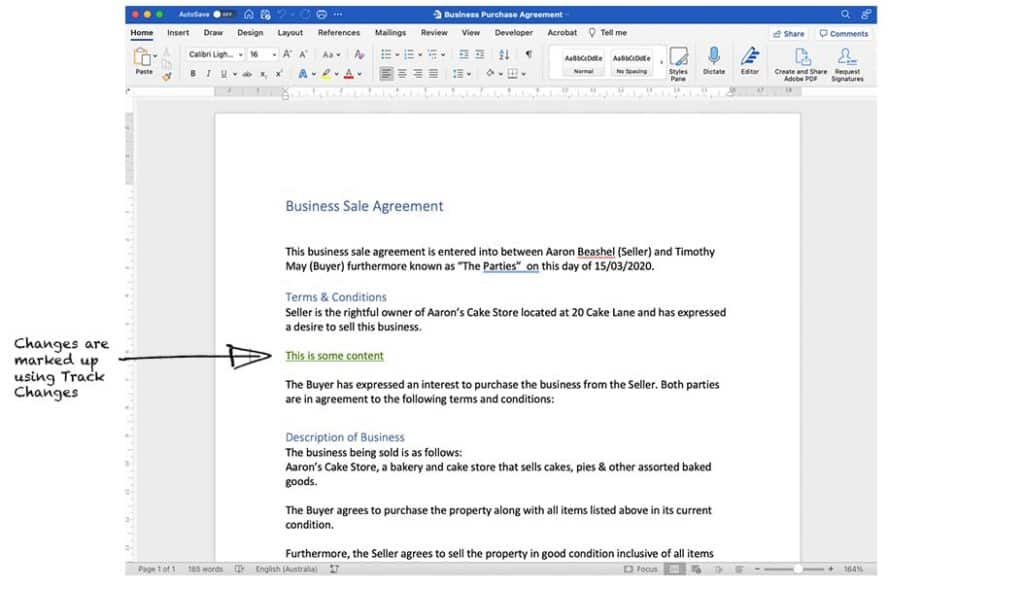
Task: Click the Request Signatures icon
Action: click(x=847, y=66)
